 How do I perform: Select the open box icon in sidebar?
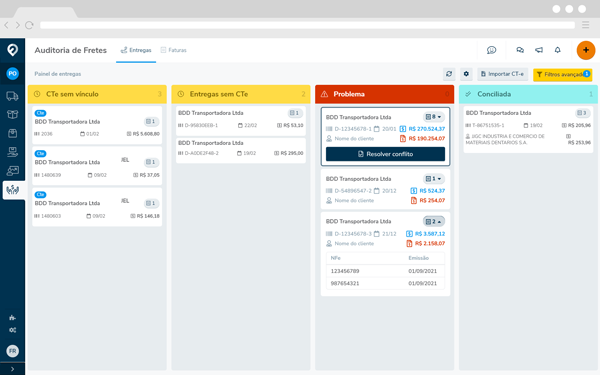[x=12, y=114]
